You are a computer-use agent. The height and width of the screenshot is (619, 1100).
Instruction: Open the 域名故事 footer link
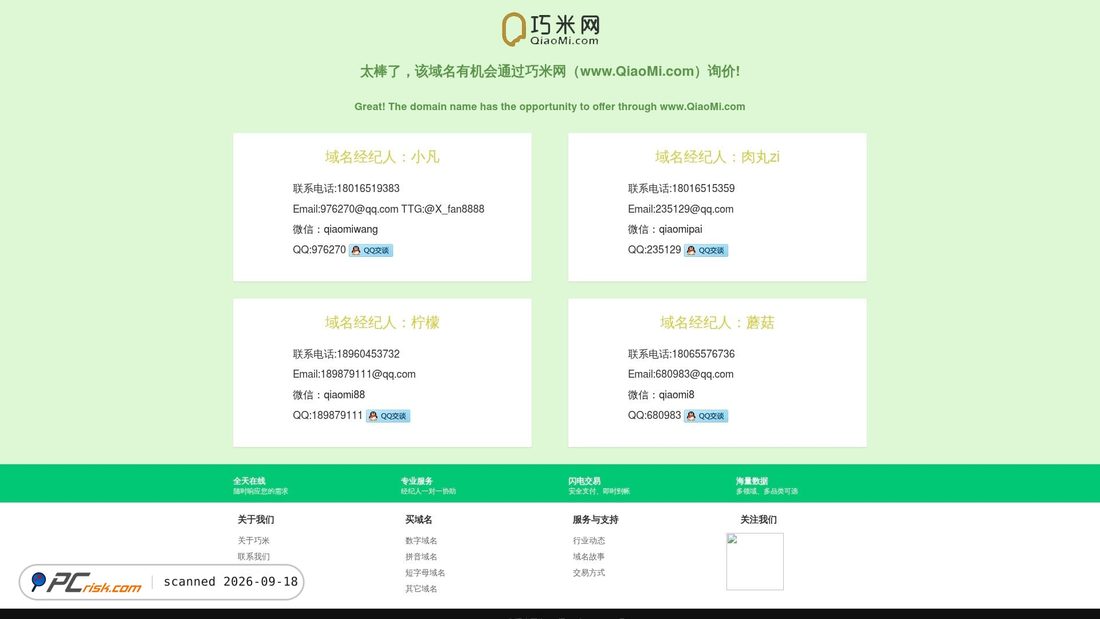point(589,557)
